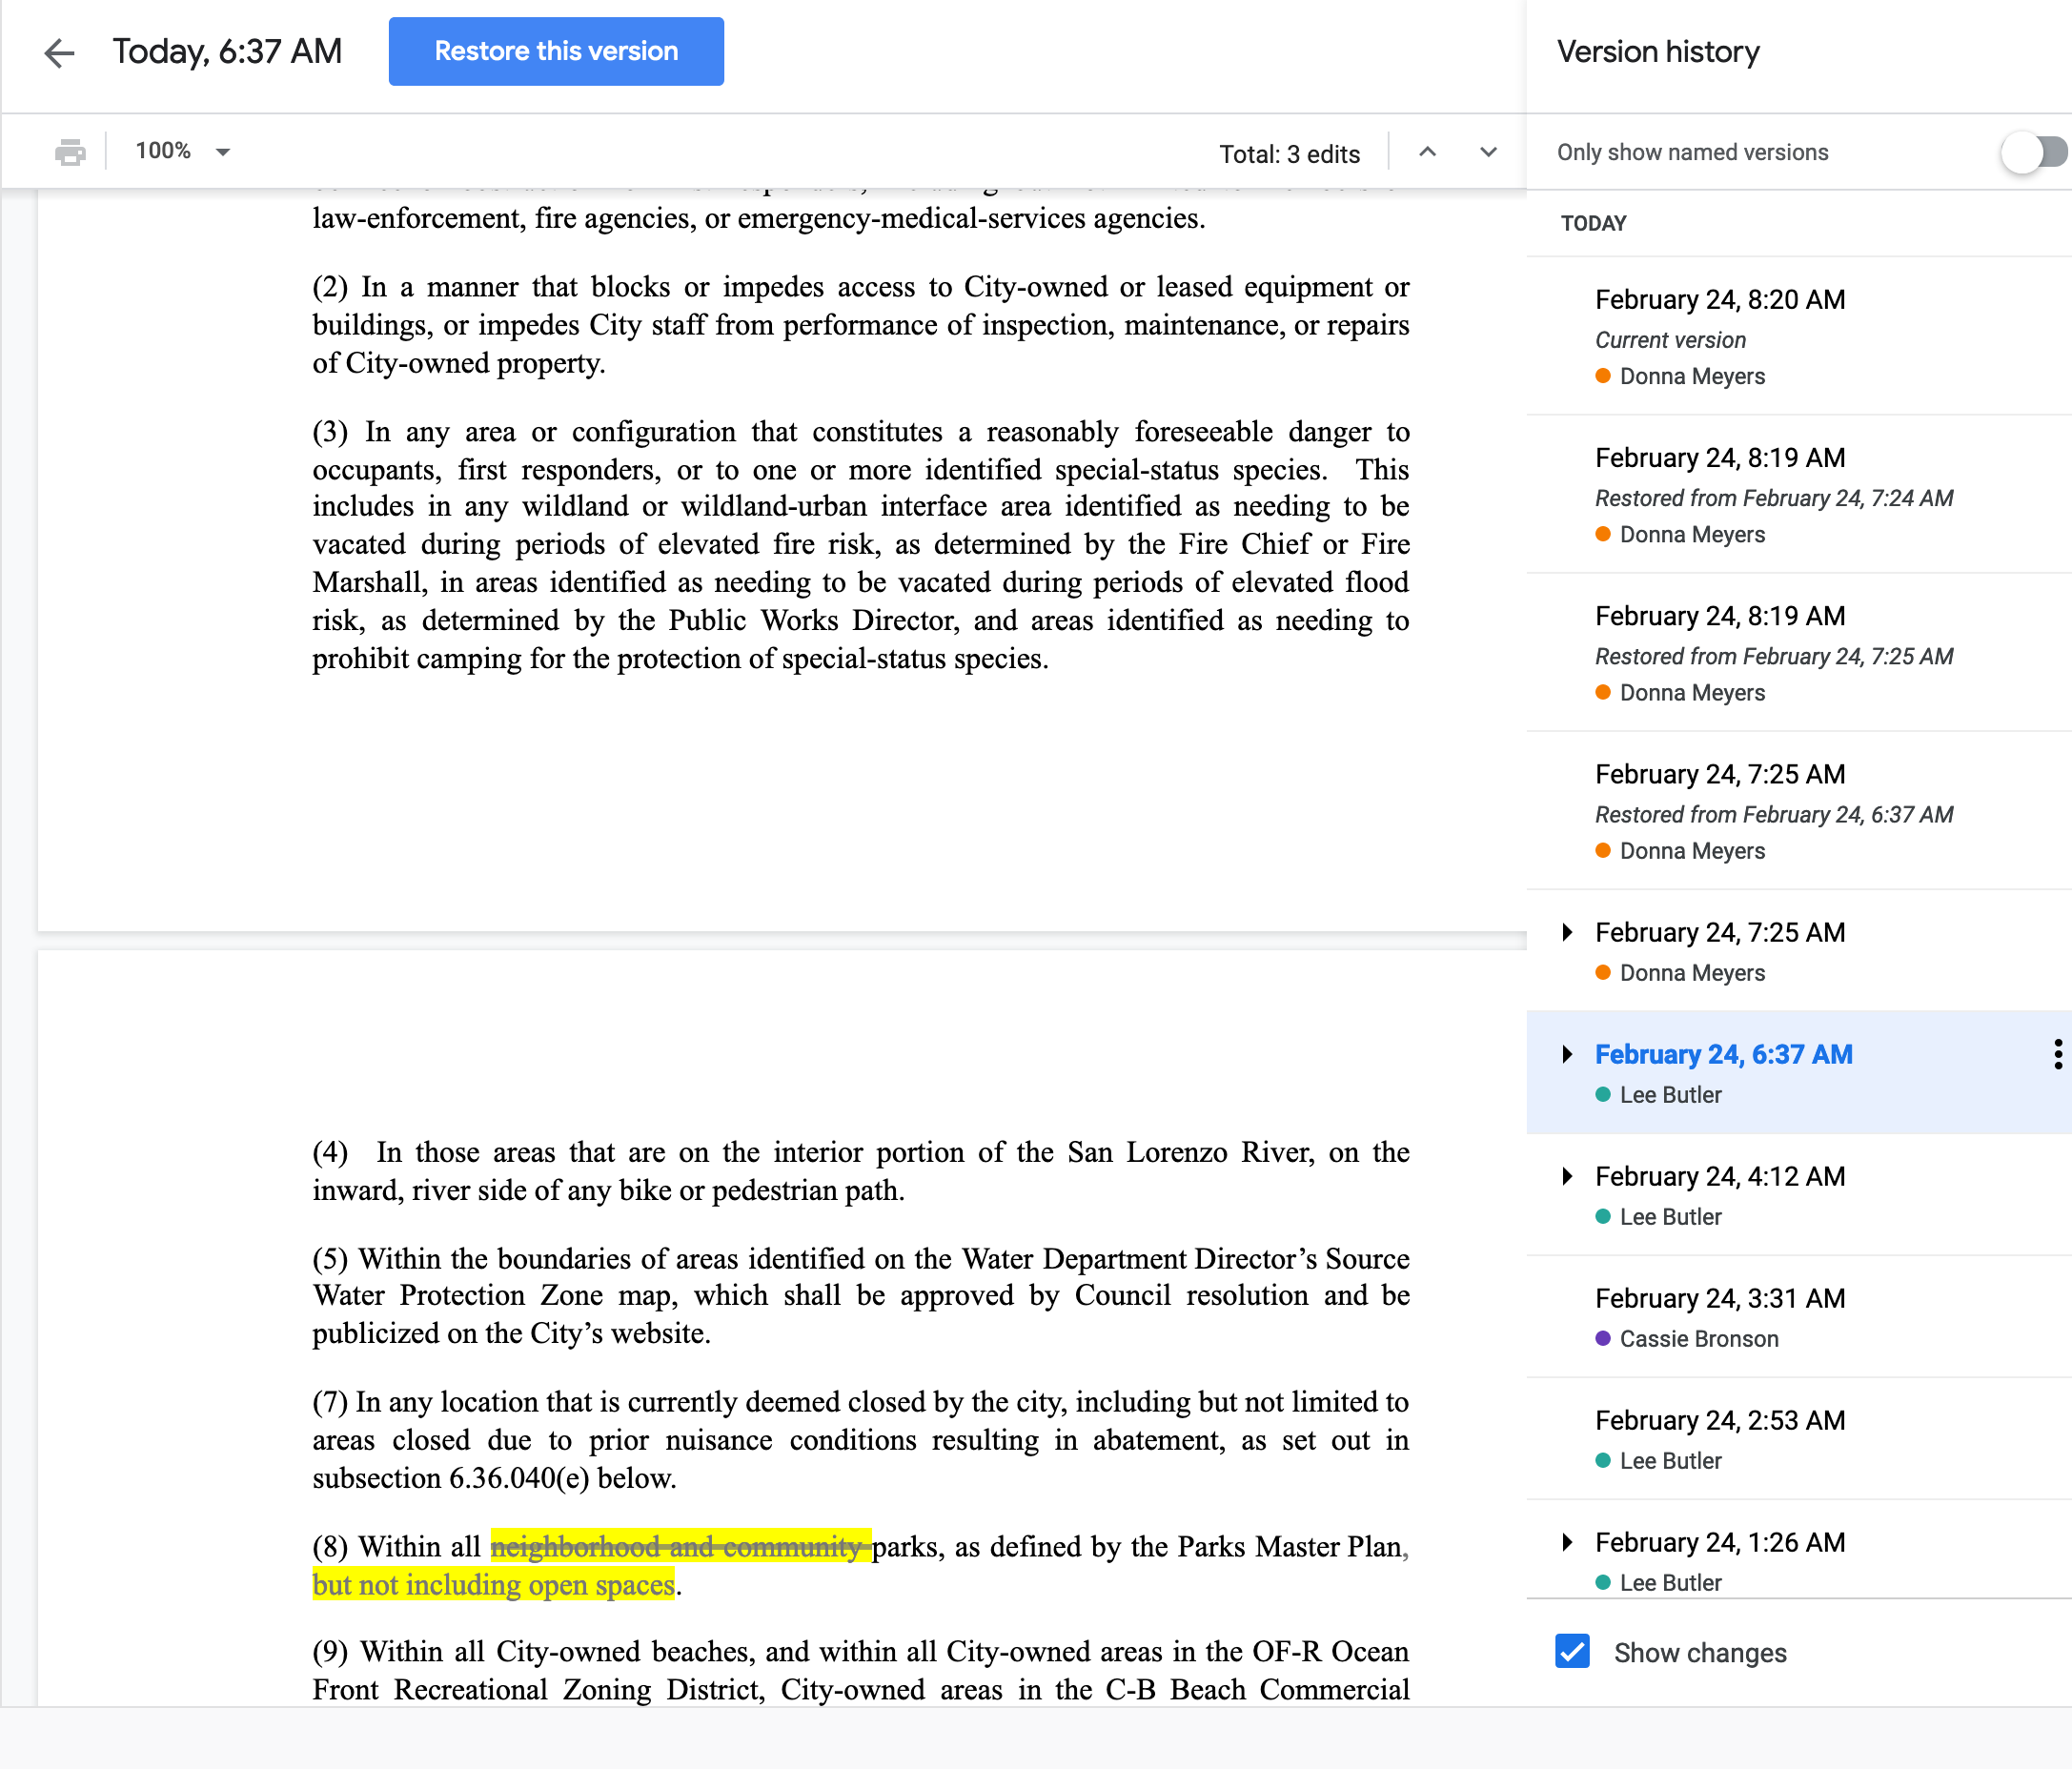Click Restore this version button
The width and height of the screenshot is (2072, 1769).
coord(556,52)
